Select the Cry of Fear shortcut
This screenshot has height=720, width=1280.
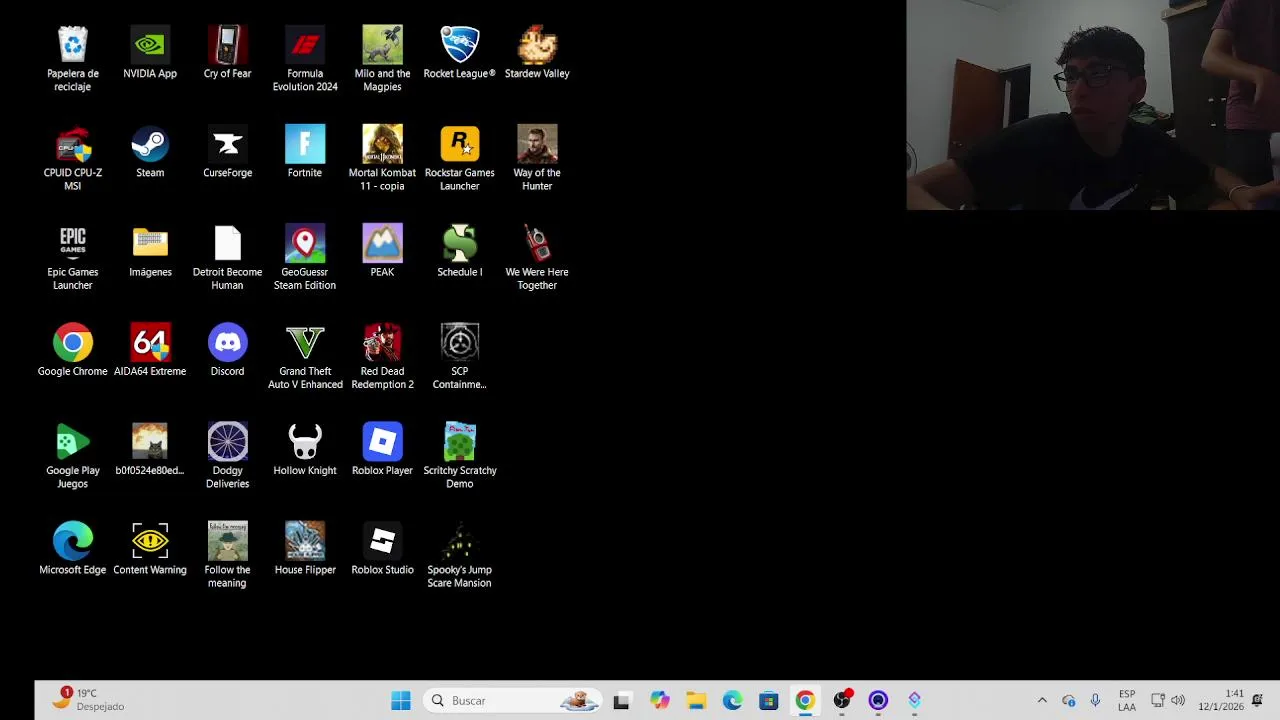[227, 52]
